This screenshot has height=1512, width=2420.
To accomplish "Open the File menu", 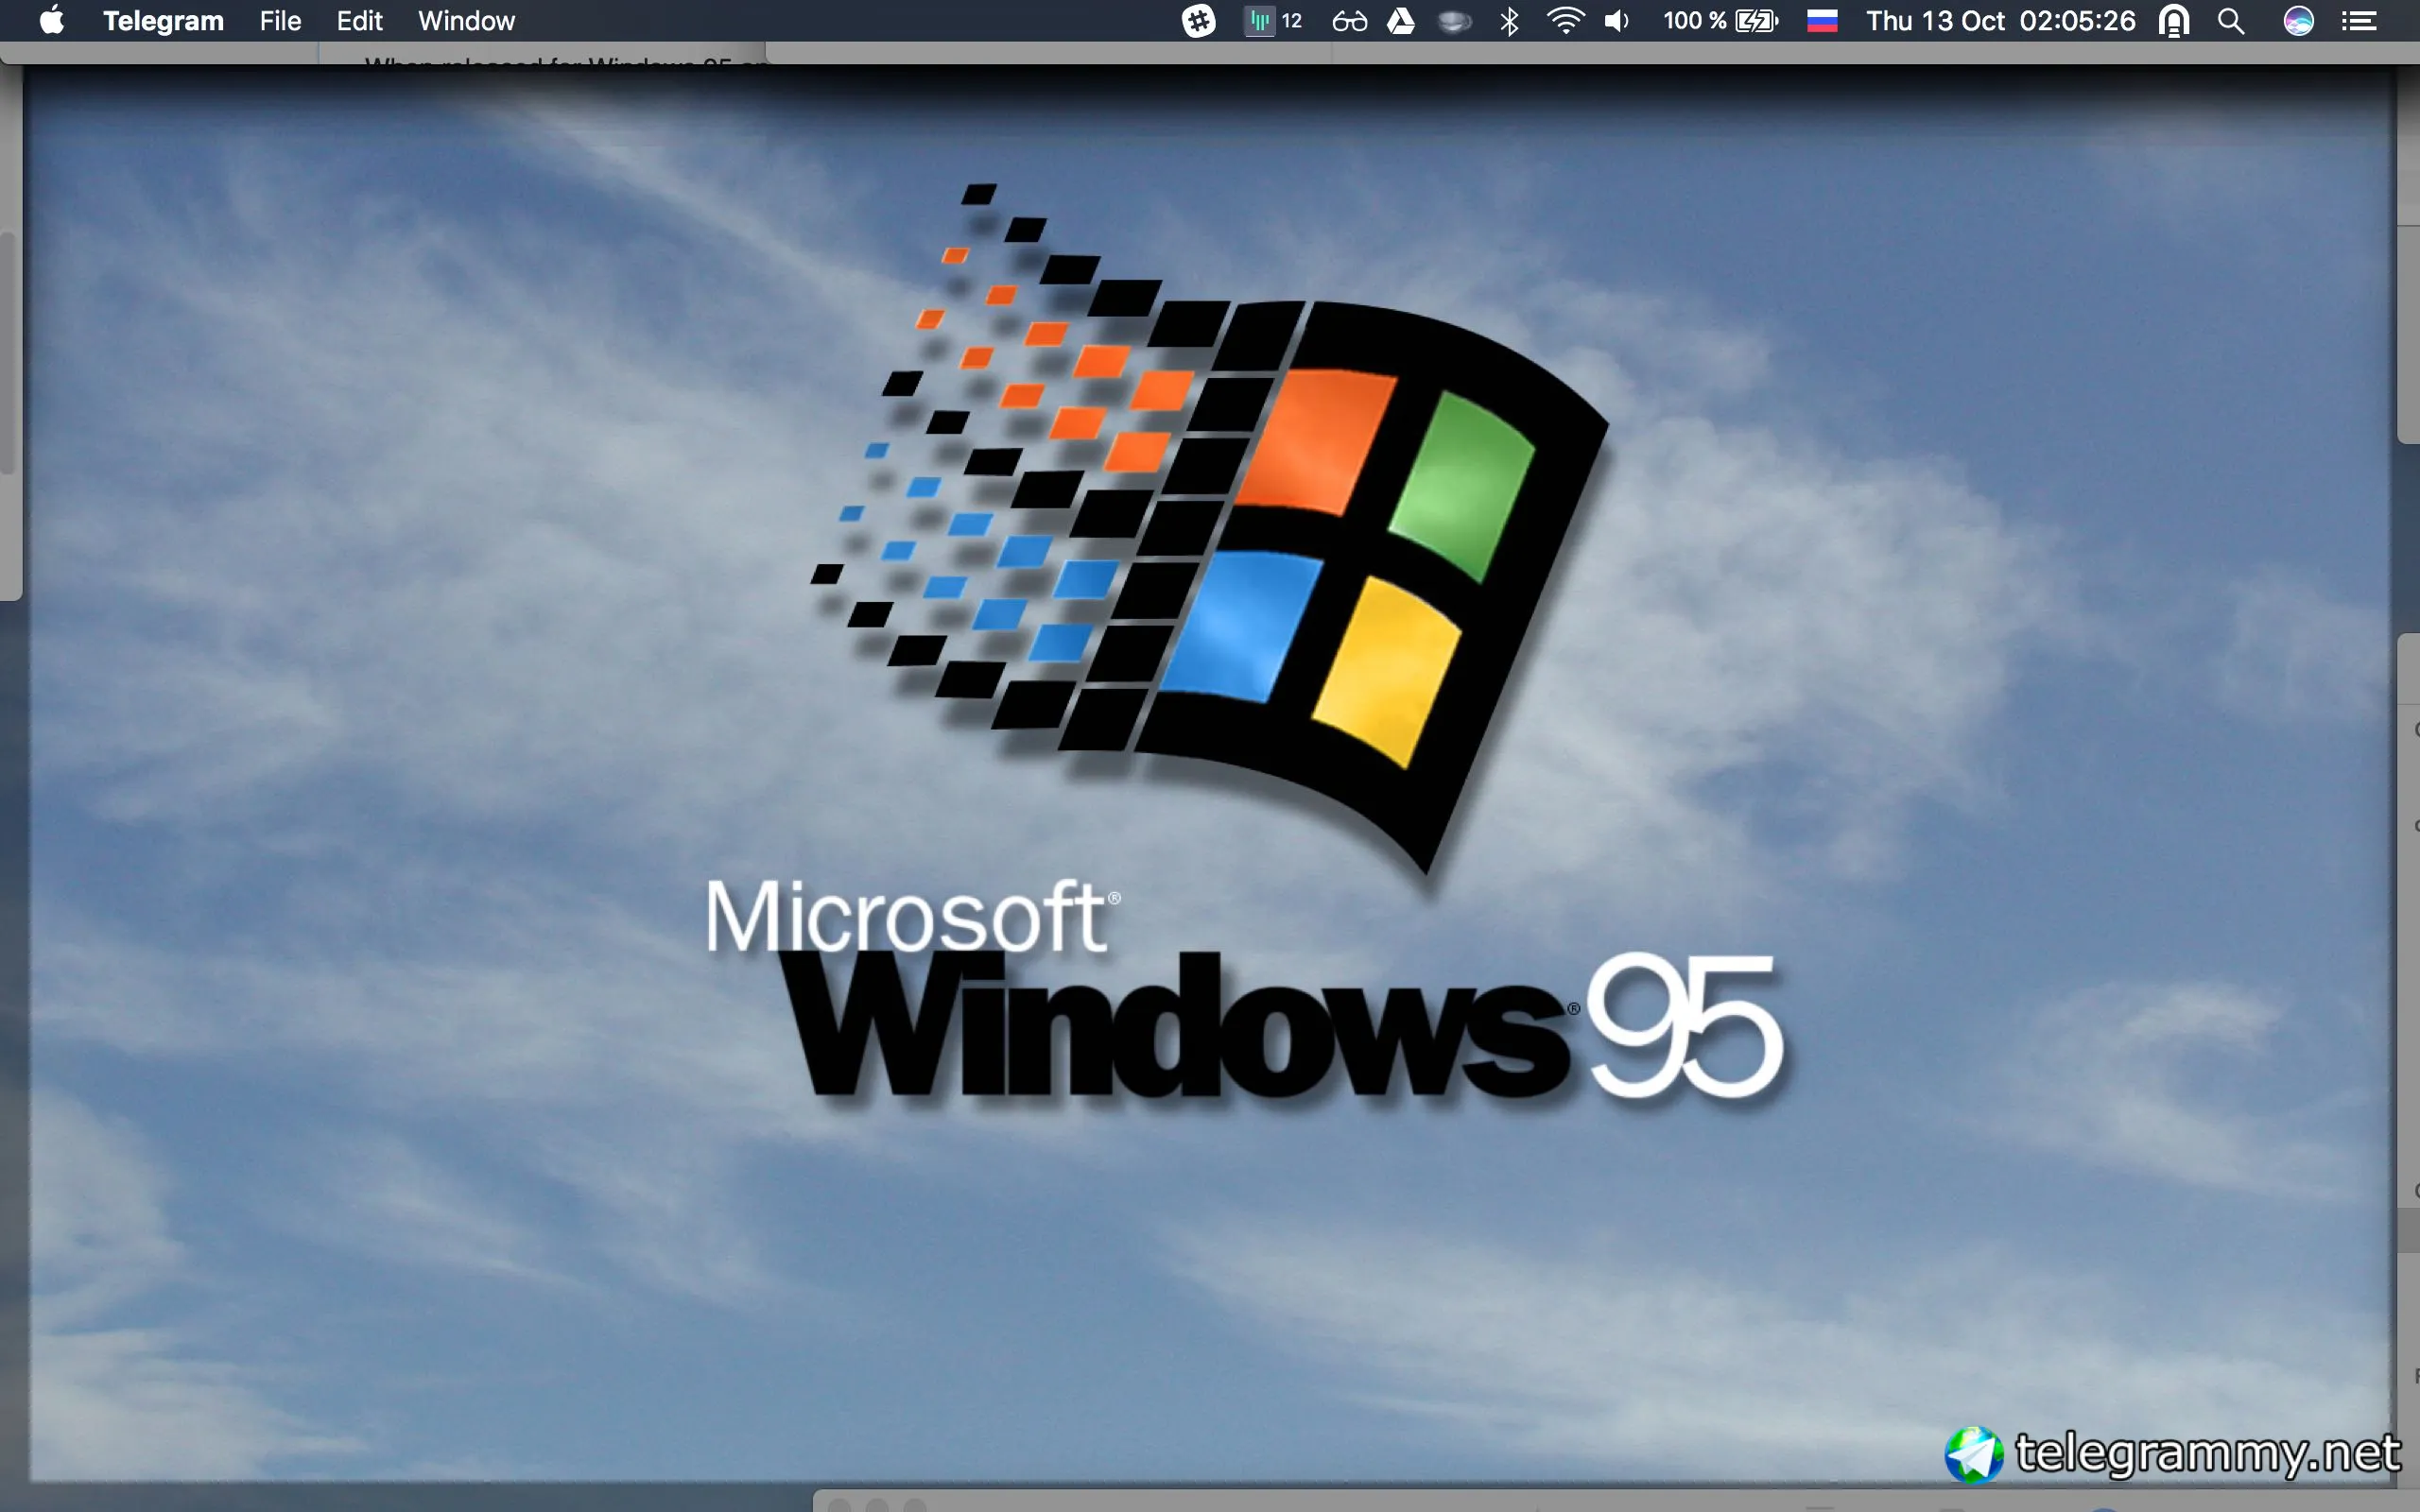I will pyautogui.click(x=280, y=21).
